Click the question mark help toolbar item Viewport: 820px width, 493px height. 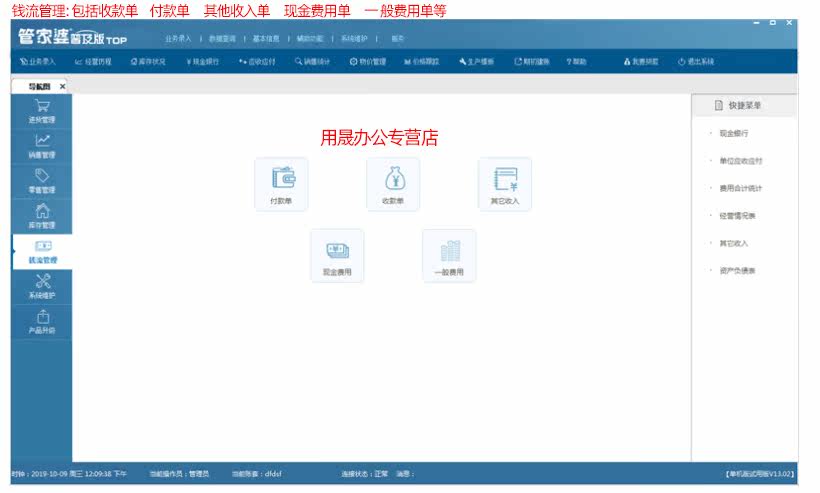point(576,62)
